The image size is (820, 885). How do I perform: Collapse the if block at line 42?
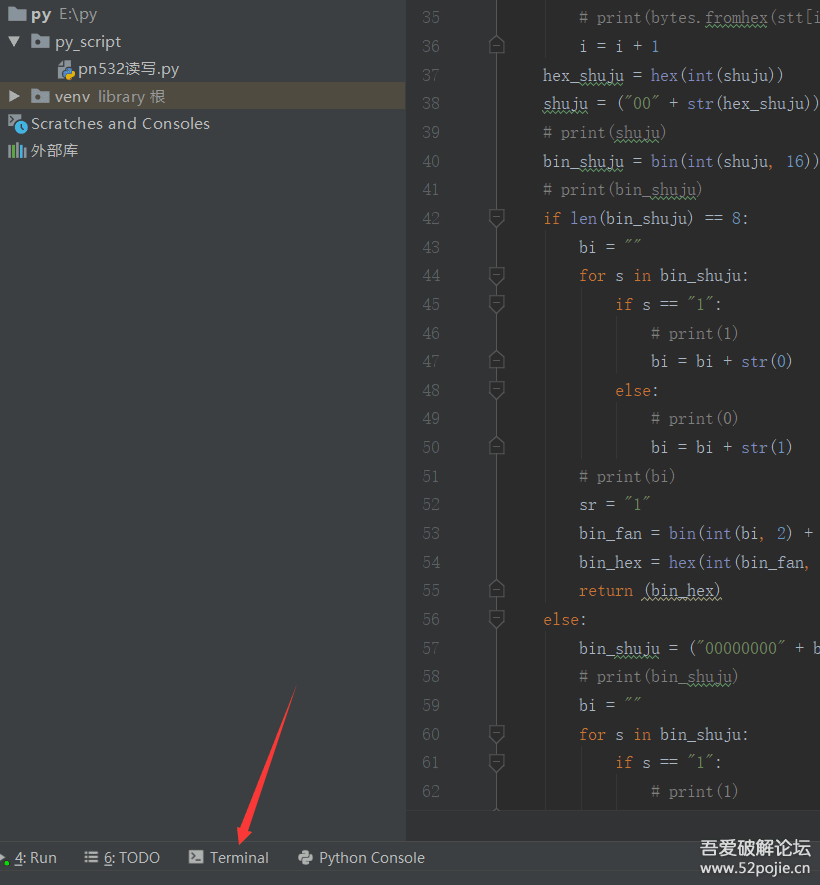tap(497, 218)
